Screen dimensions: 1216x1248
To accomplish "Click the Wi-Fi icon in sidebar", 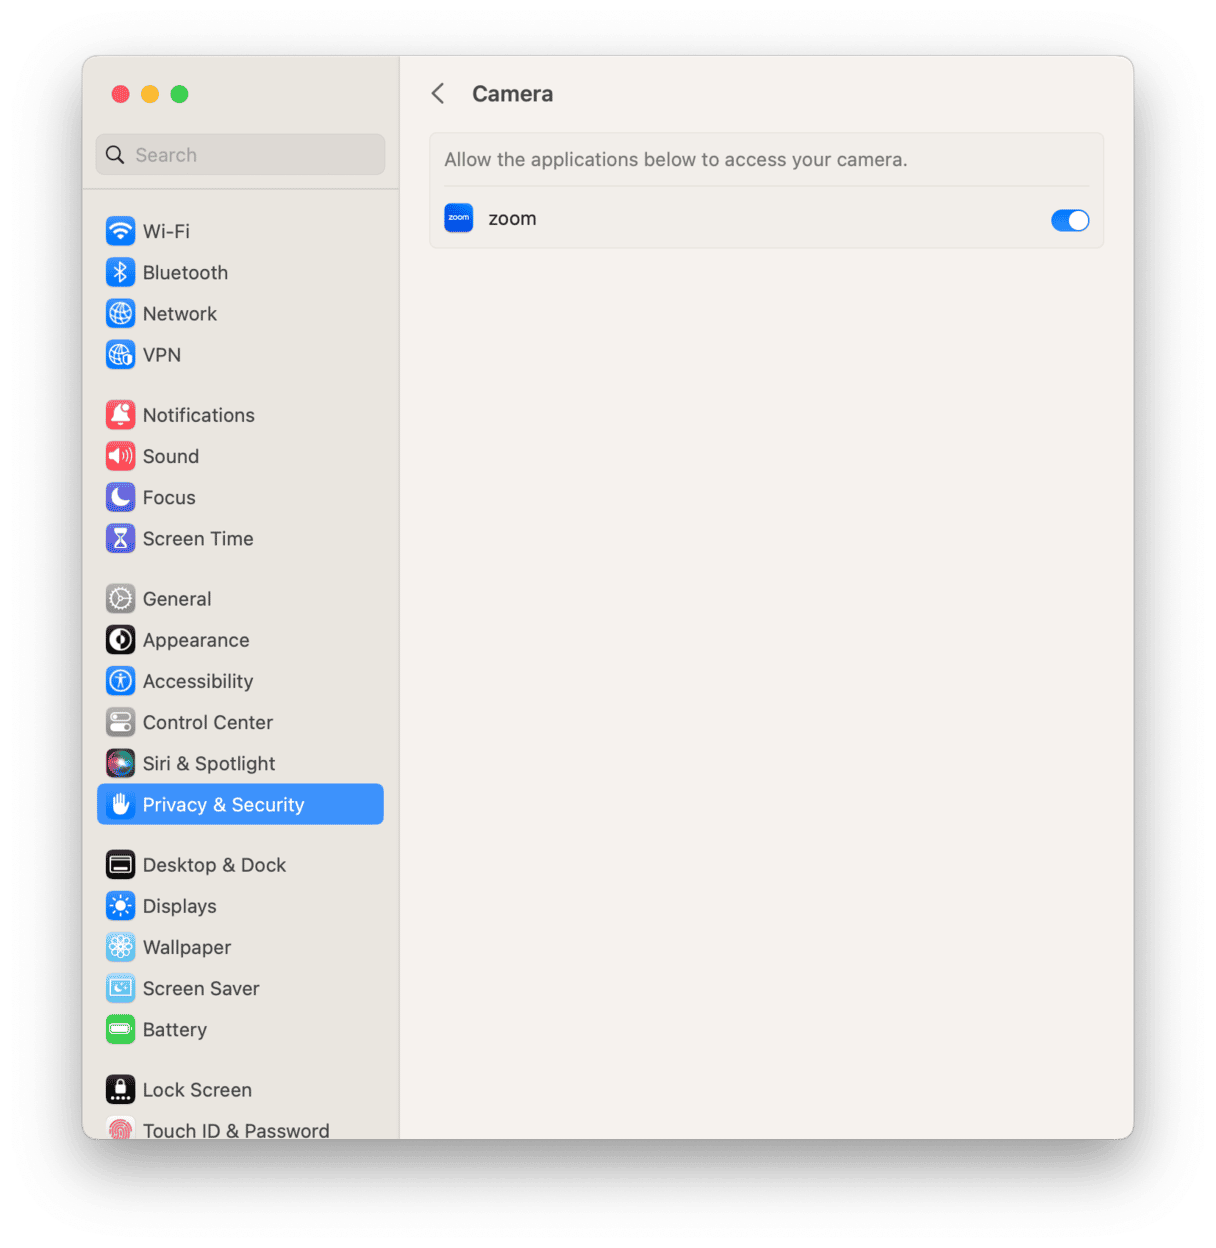I will 120,231.
